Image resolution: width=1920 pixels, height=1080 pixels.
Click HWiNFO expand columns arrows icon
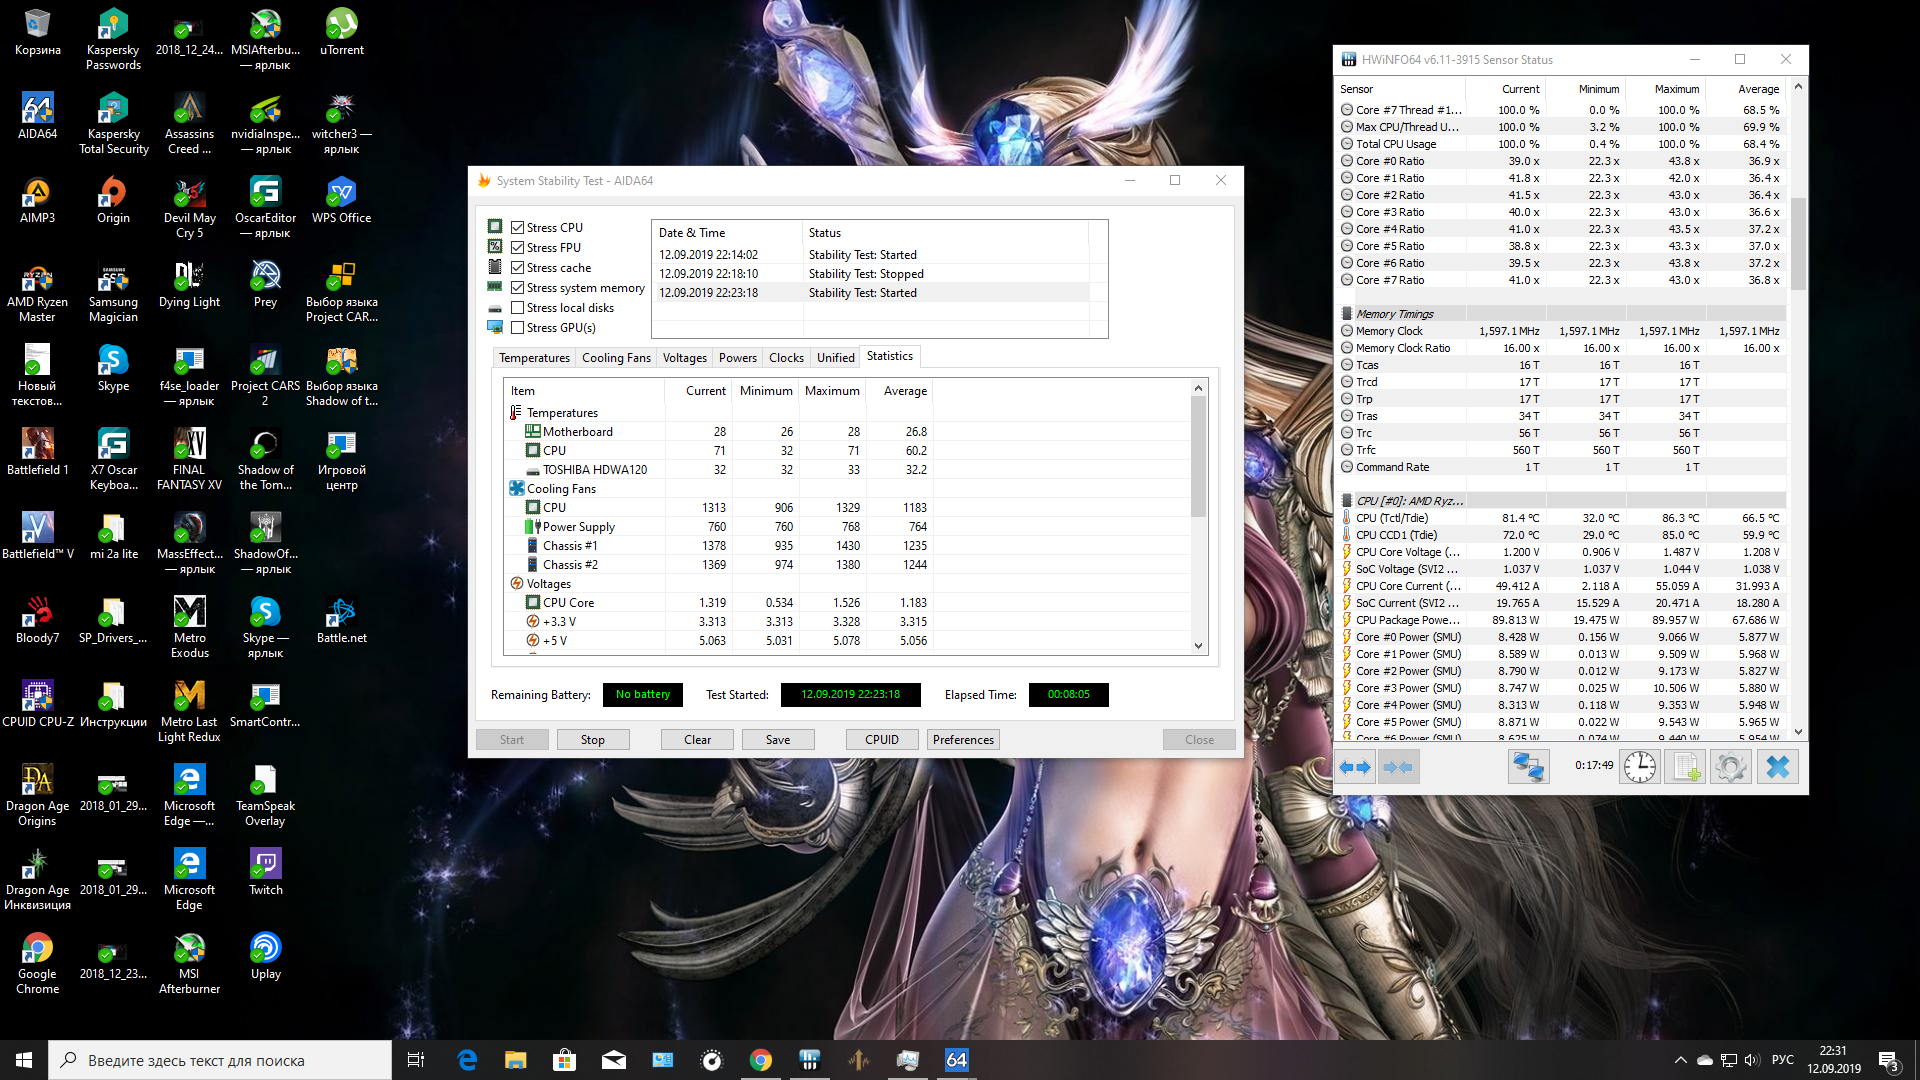coord(1355,767)
